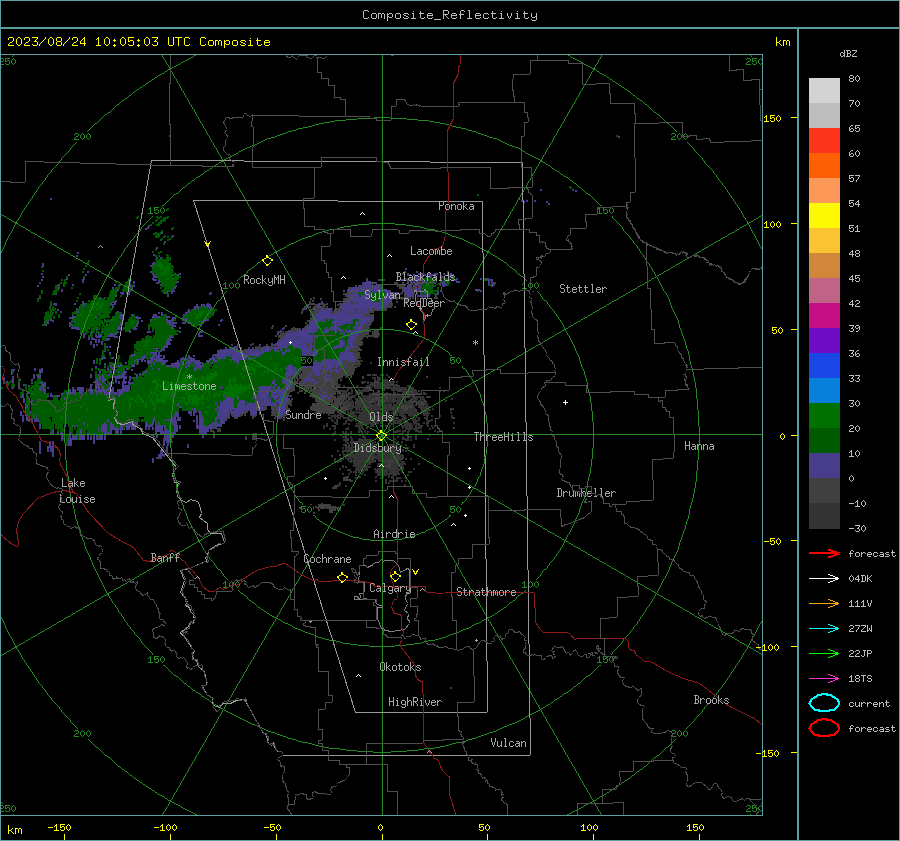Viewport: 900px width, 841px height.
Task: Click the star marker above Limestone
Action: [189, 377]
